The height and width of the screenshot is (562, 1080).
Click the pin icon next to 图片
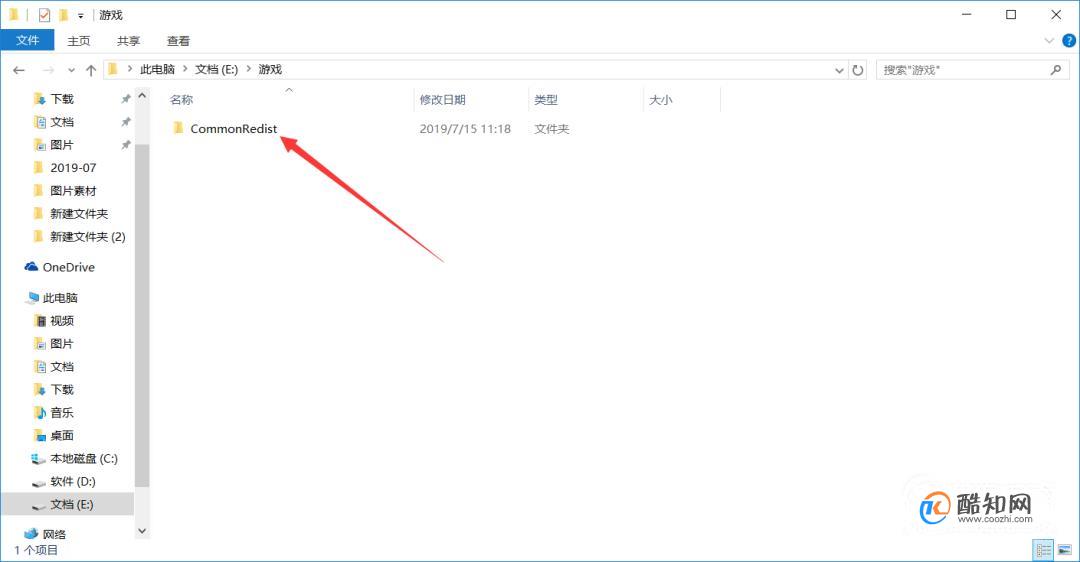point(125,145)
